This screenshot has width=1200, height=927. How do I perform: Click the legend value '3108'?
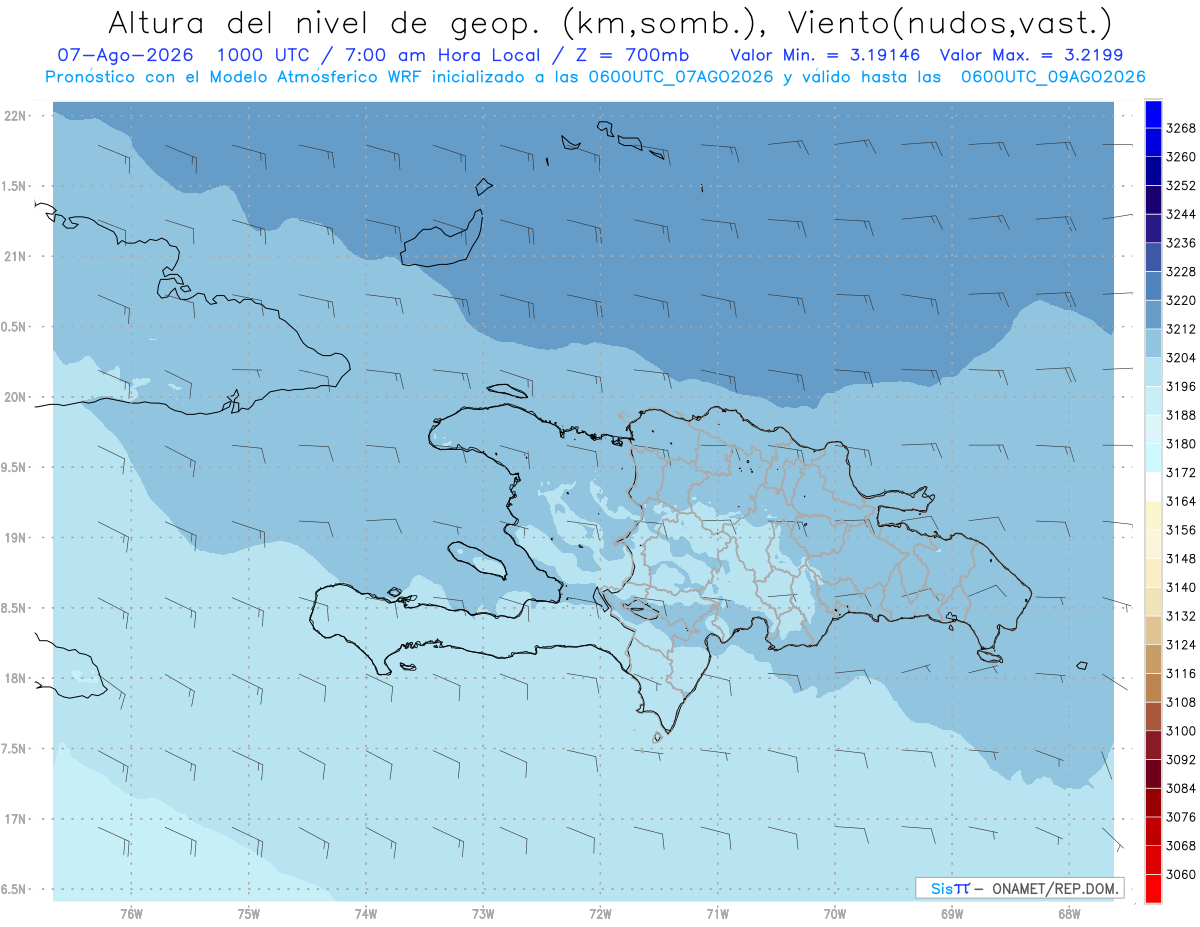pyautogui.click(x=1181, y=702)
